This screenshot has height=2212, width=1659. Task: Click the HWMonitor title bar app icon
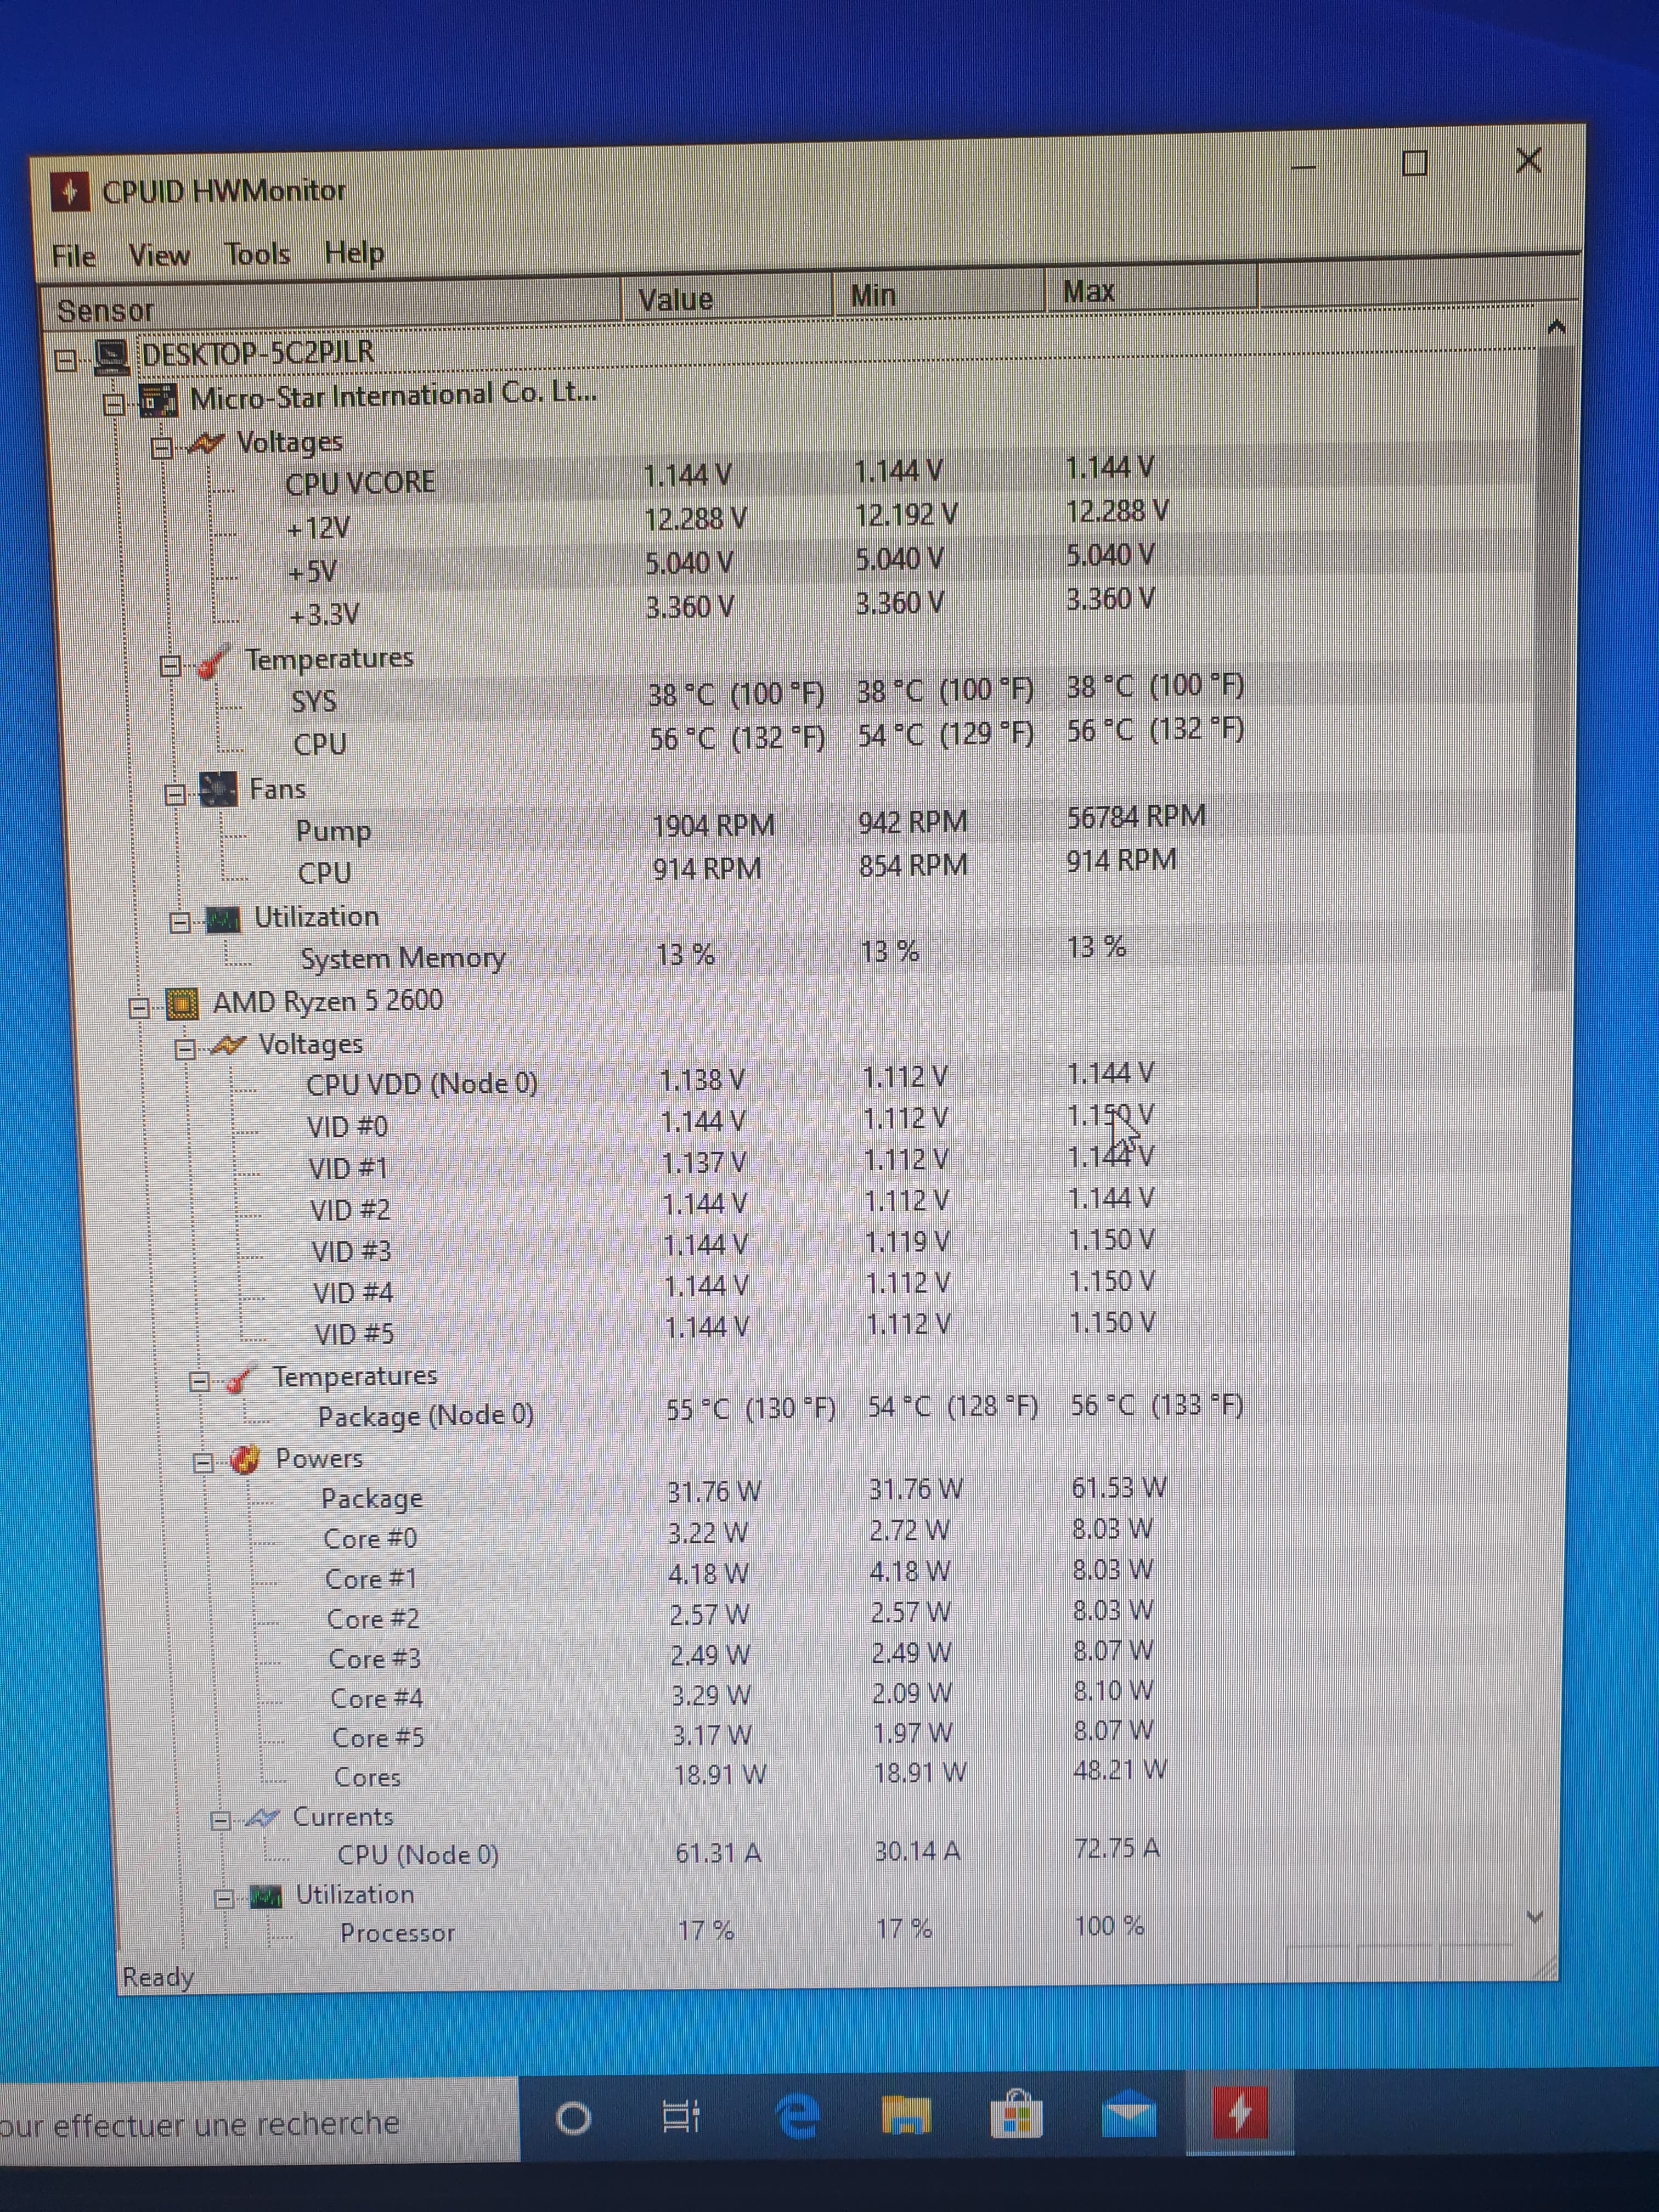click(70, 191)
